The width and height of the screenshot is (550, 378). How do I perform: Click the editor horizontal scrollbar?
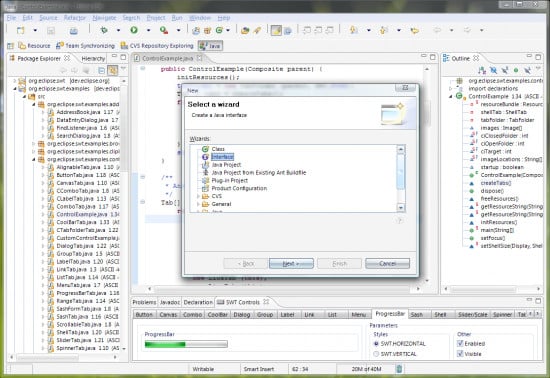[283, 289]
